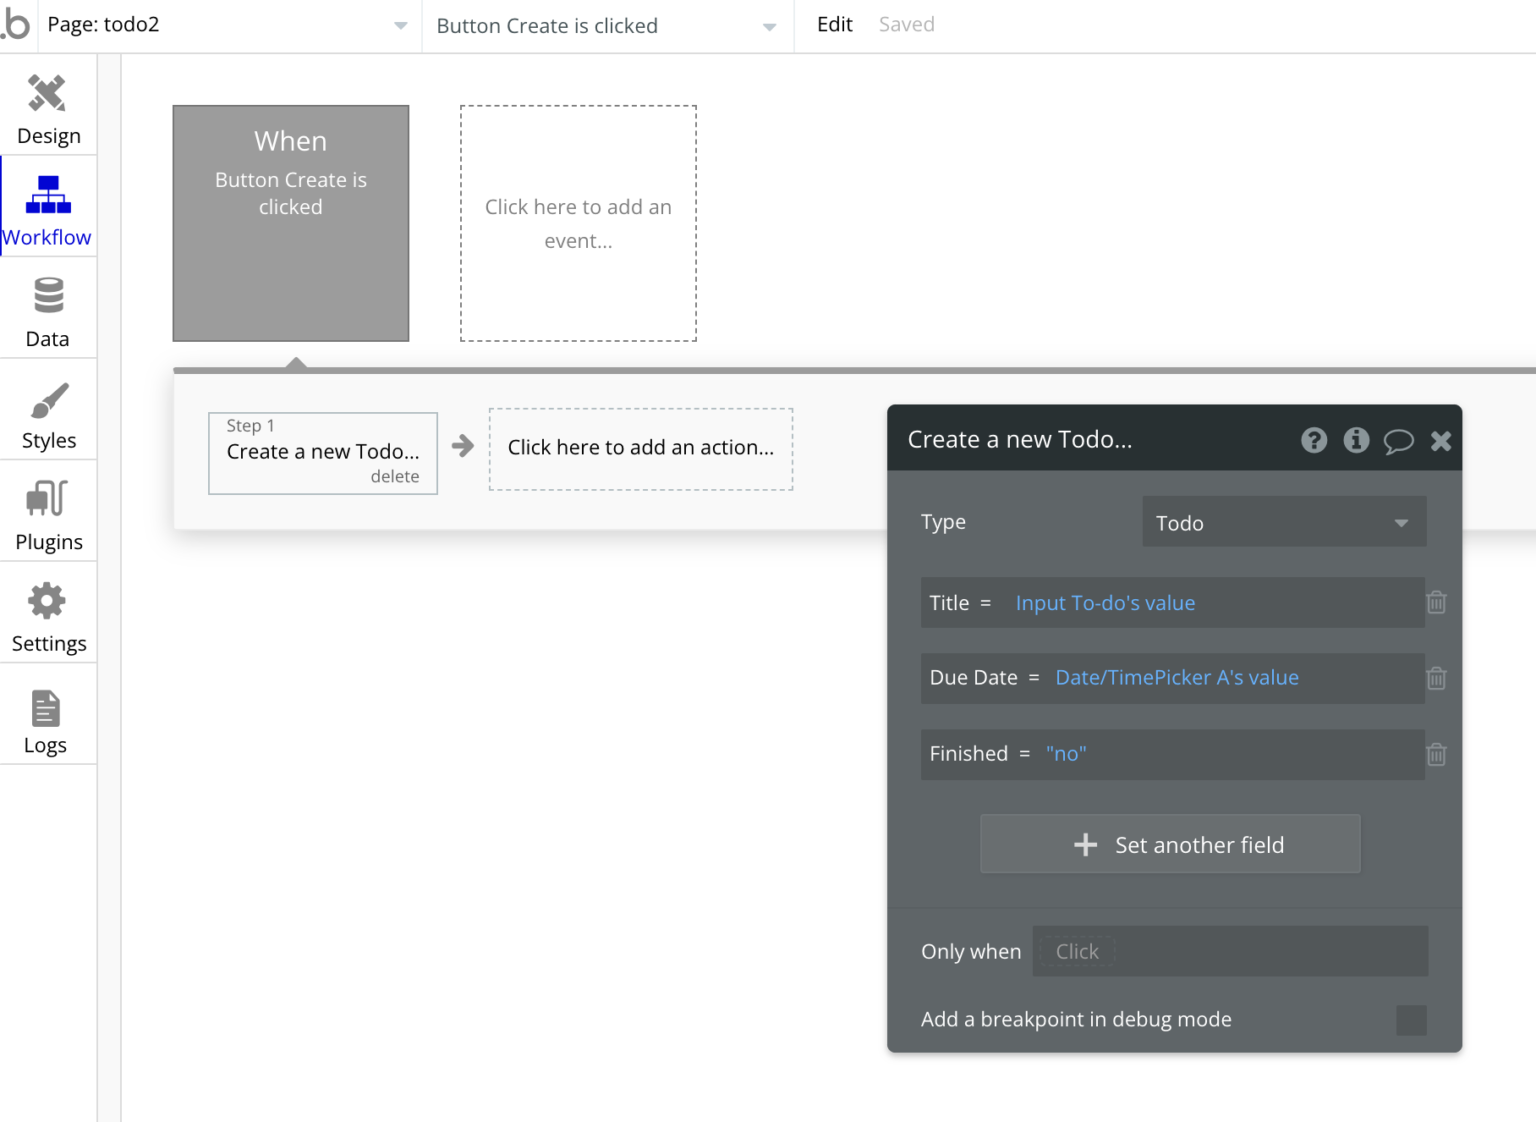Click the help question mark icon
1536x1122 pixels.
coord(1314,440)
